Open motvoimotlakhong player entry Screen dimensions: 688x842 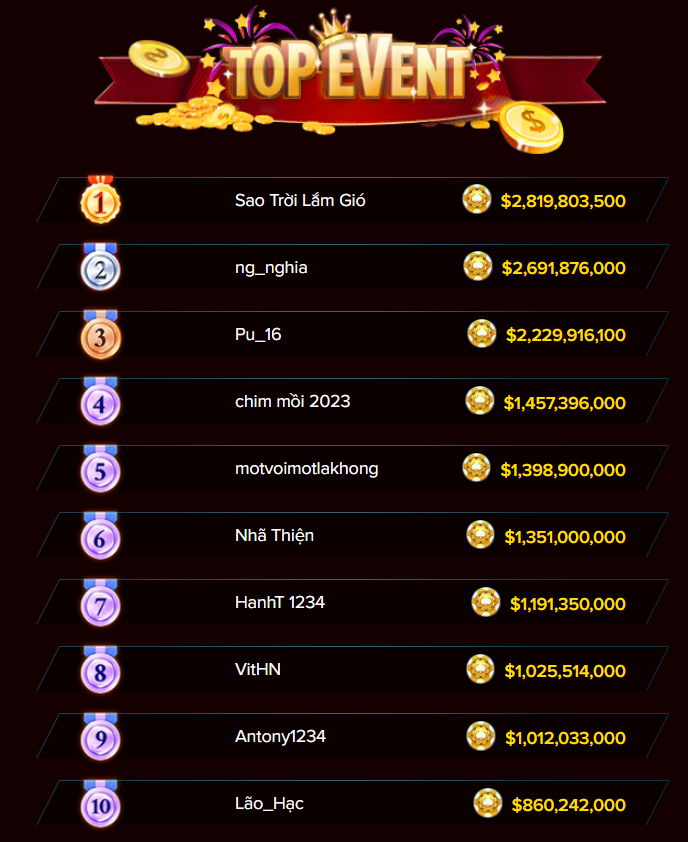pos(307,468)
